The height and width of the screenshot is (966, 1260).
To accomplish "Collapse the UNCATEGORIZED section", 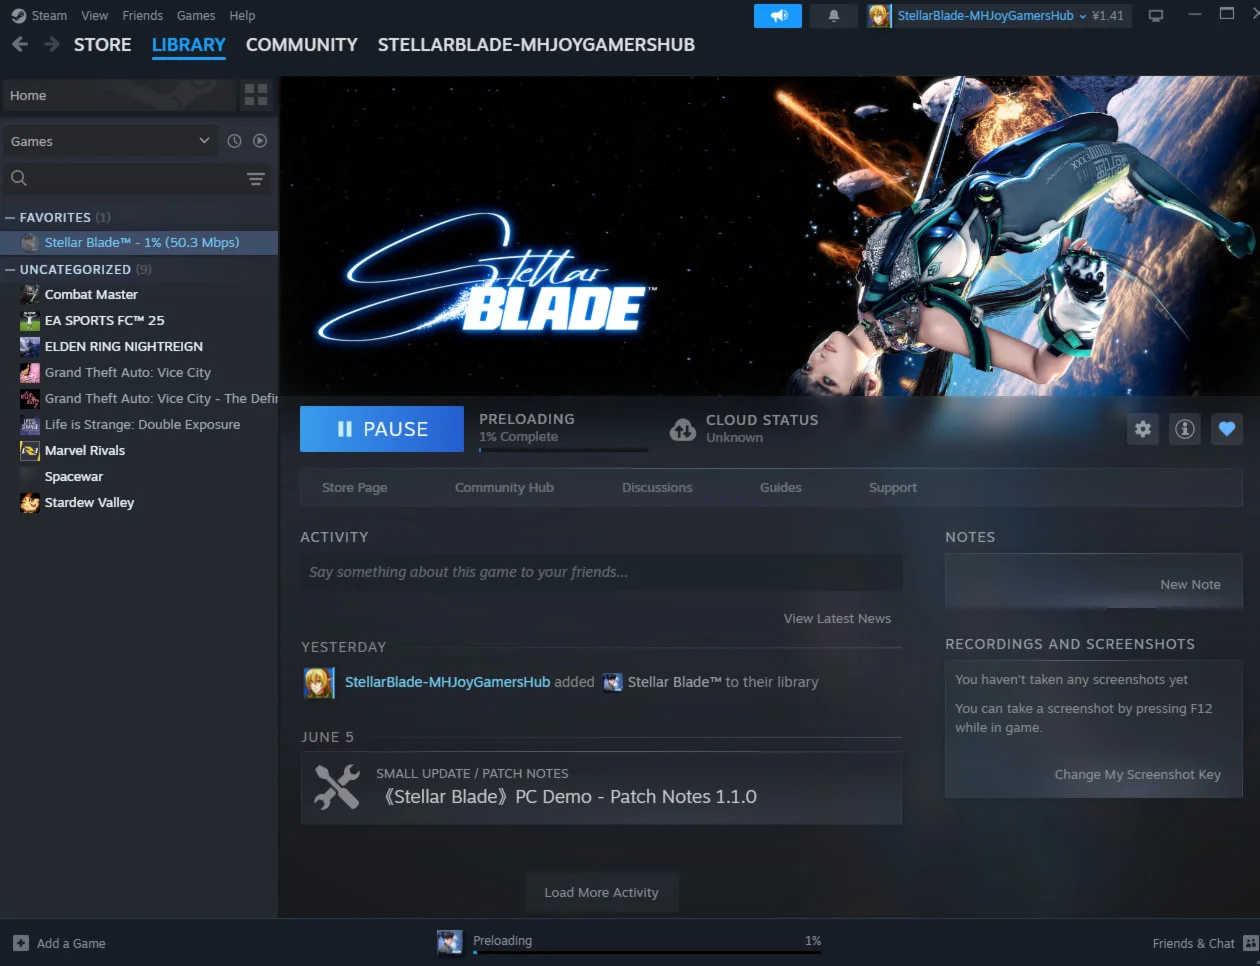I will click(x=8, y=269).
